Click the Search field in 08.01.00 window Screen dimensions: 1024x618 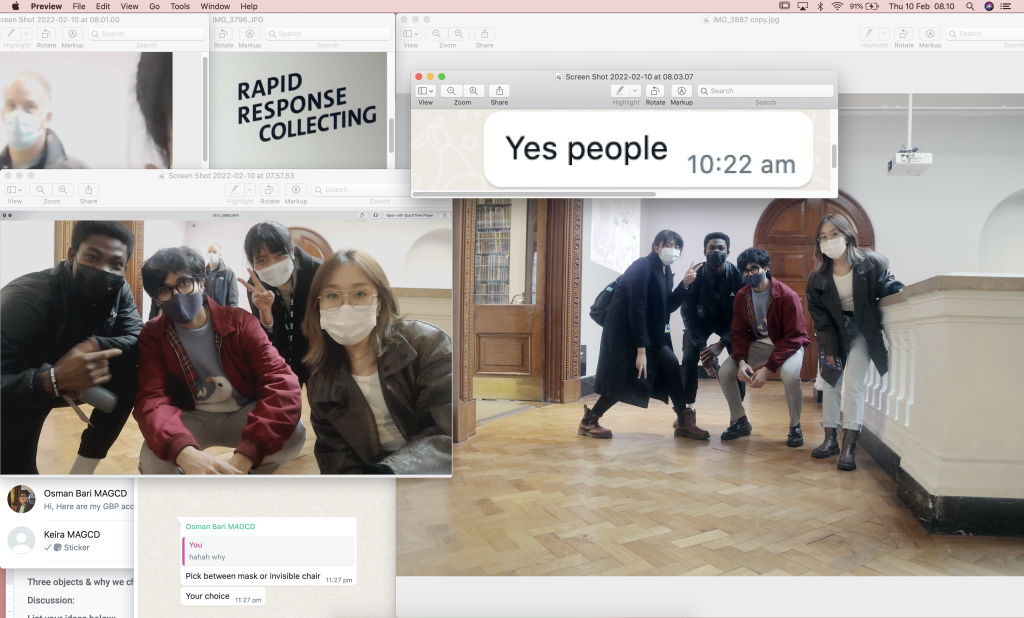(146, 33)
